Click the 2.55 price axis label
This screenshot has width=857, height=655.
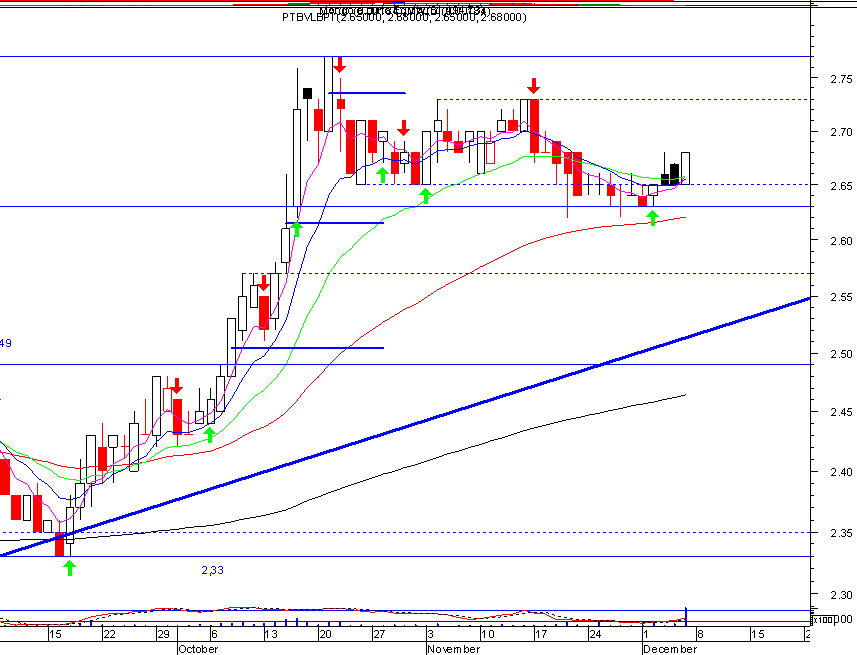click(841, 297)
